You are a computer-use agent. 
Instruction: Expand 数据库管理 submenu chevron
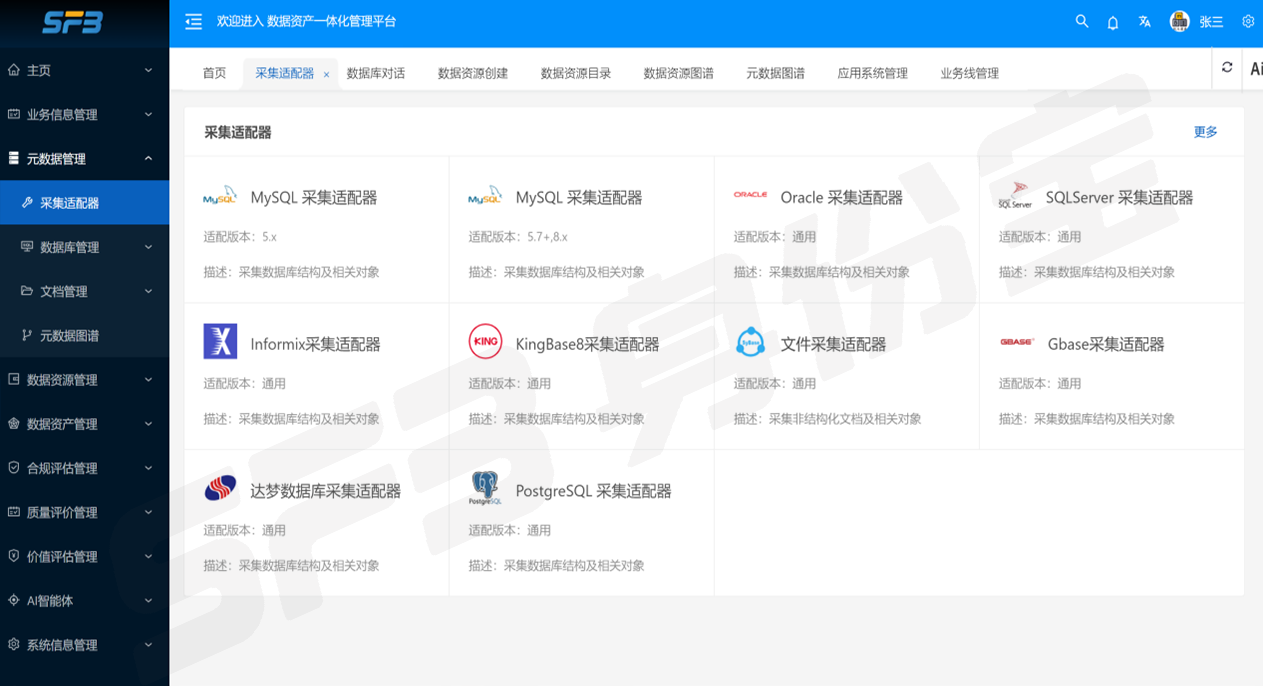(148, 247)
